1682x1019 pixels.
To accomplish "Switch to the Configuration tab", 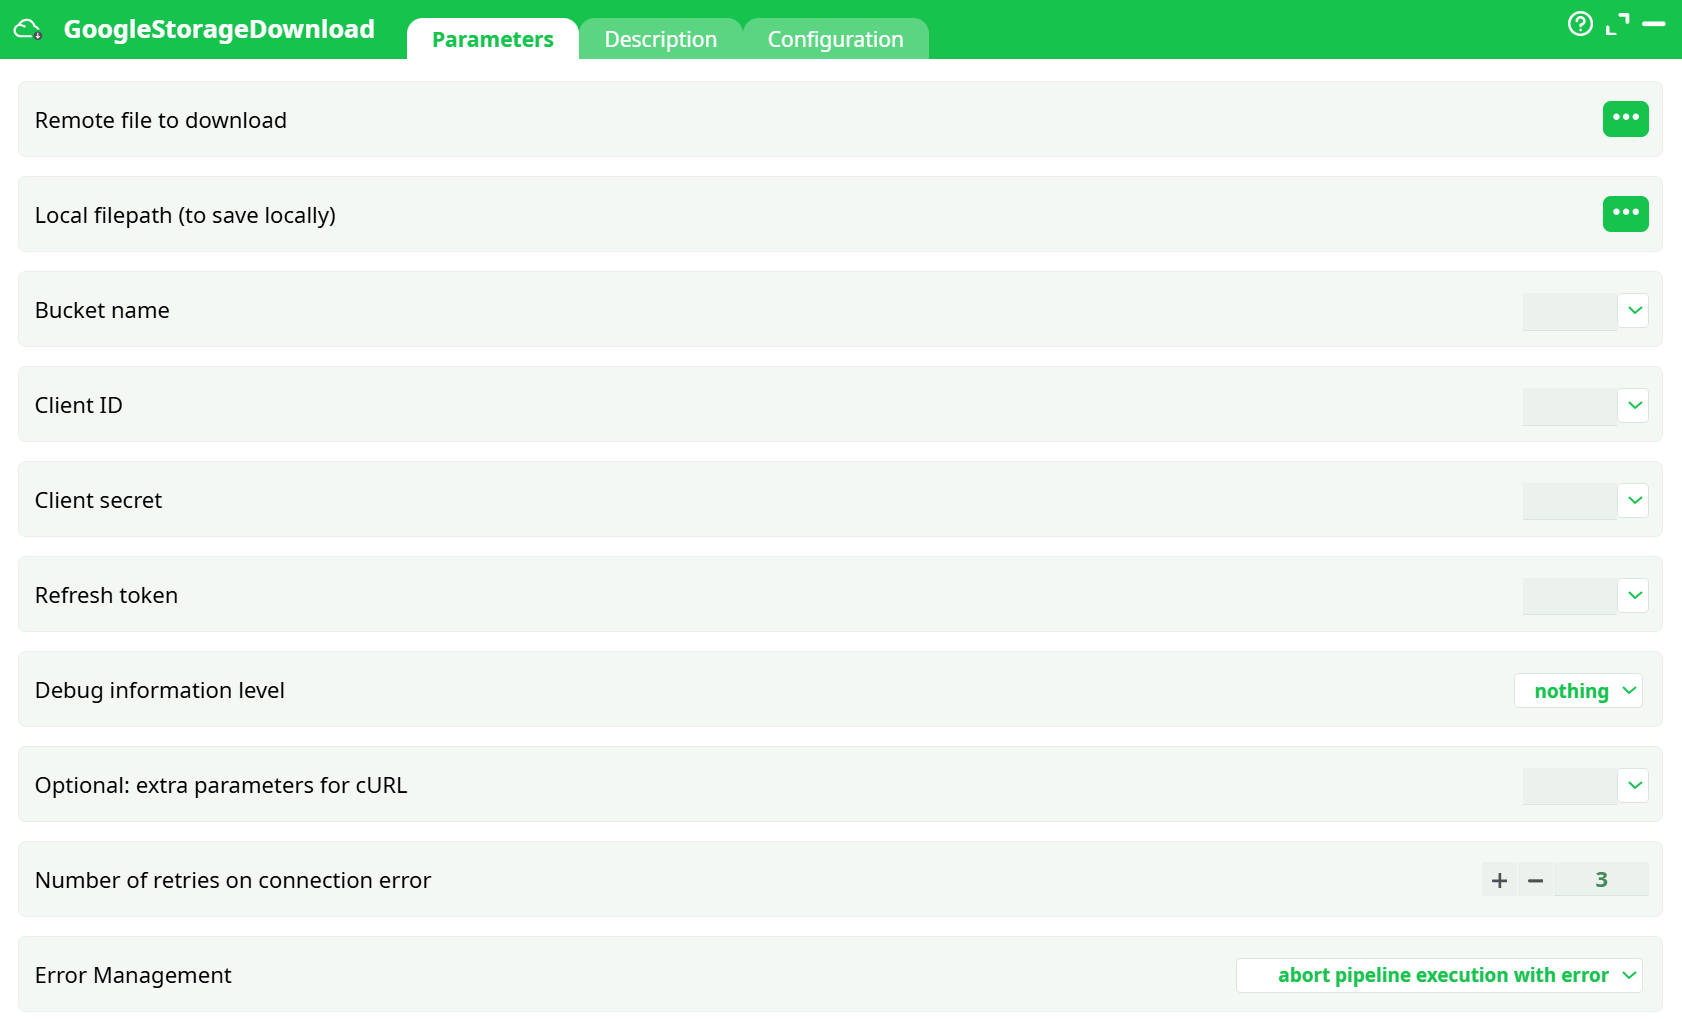I will click(836, 39).
